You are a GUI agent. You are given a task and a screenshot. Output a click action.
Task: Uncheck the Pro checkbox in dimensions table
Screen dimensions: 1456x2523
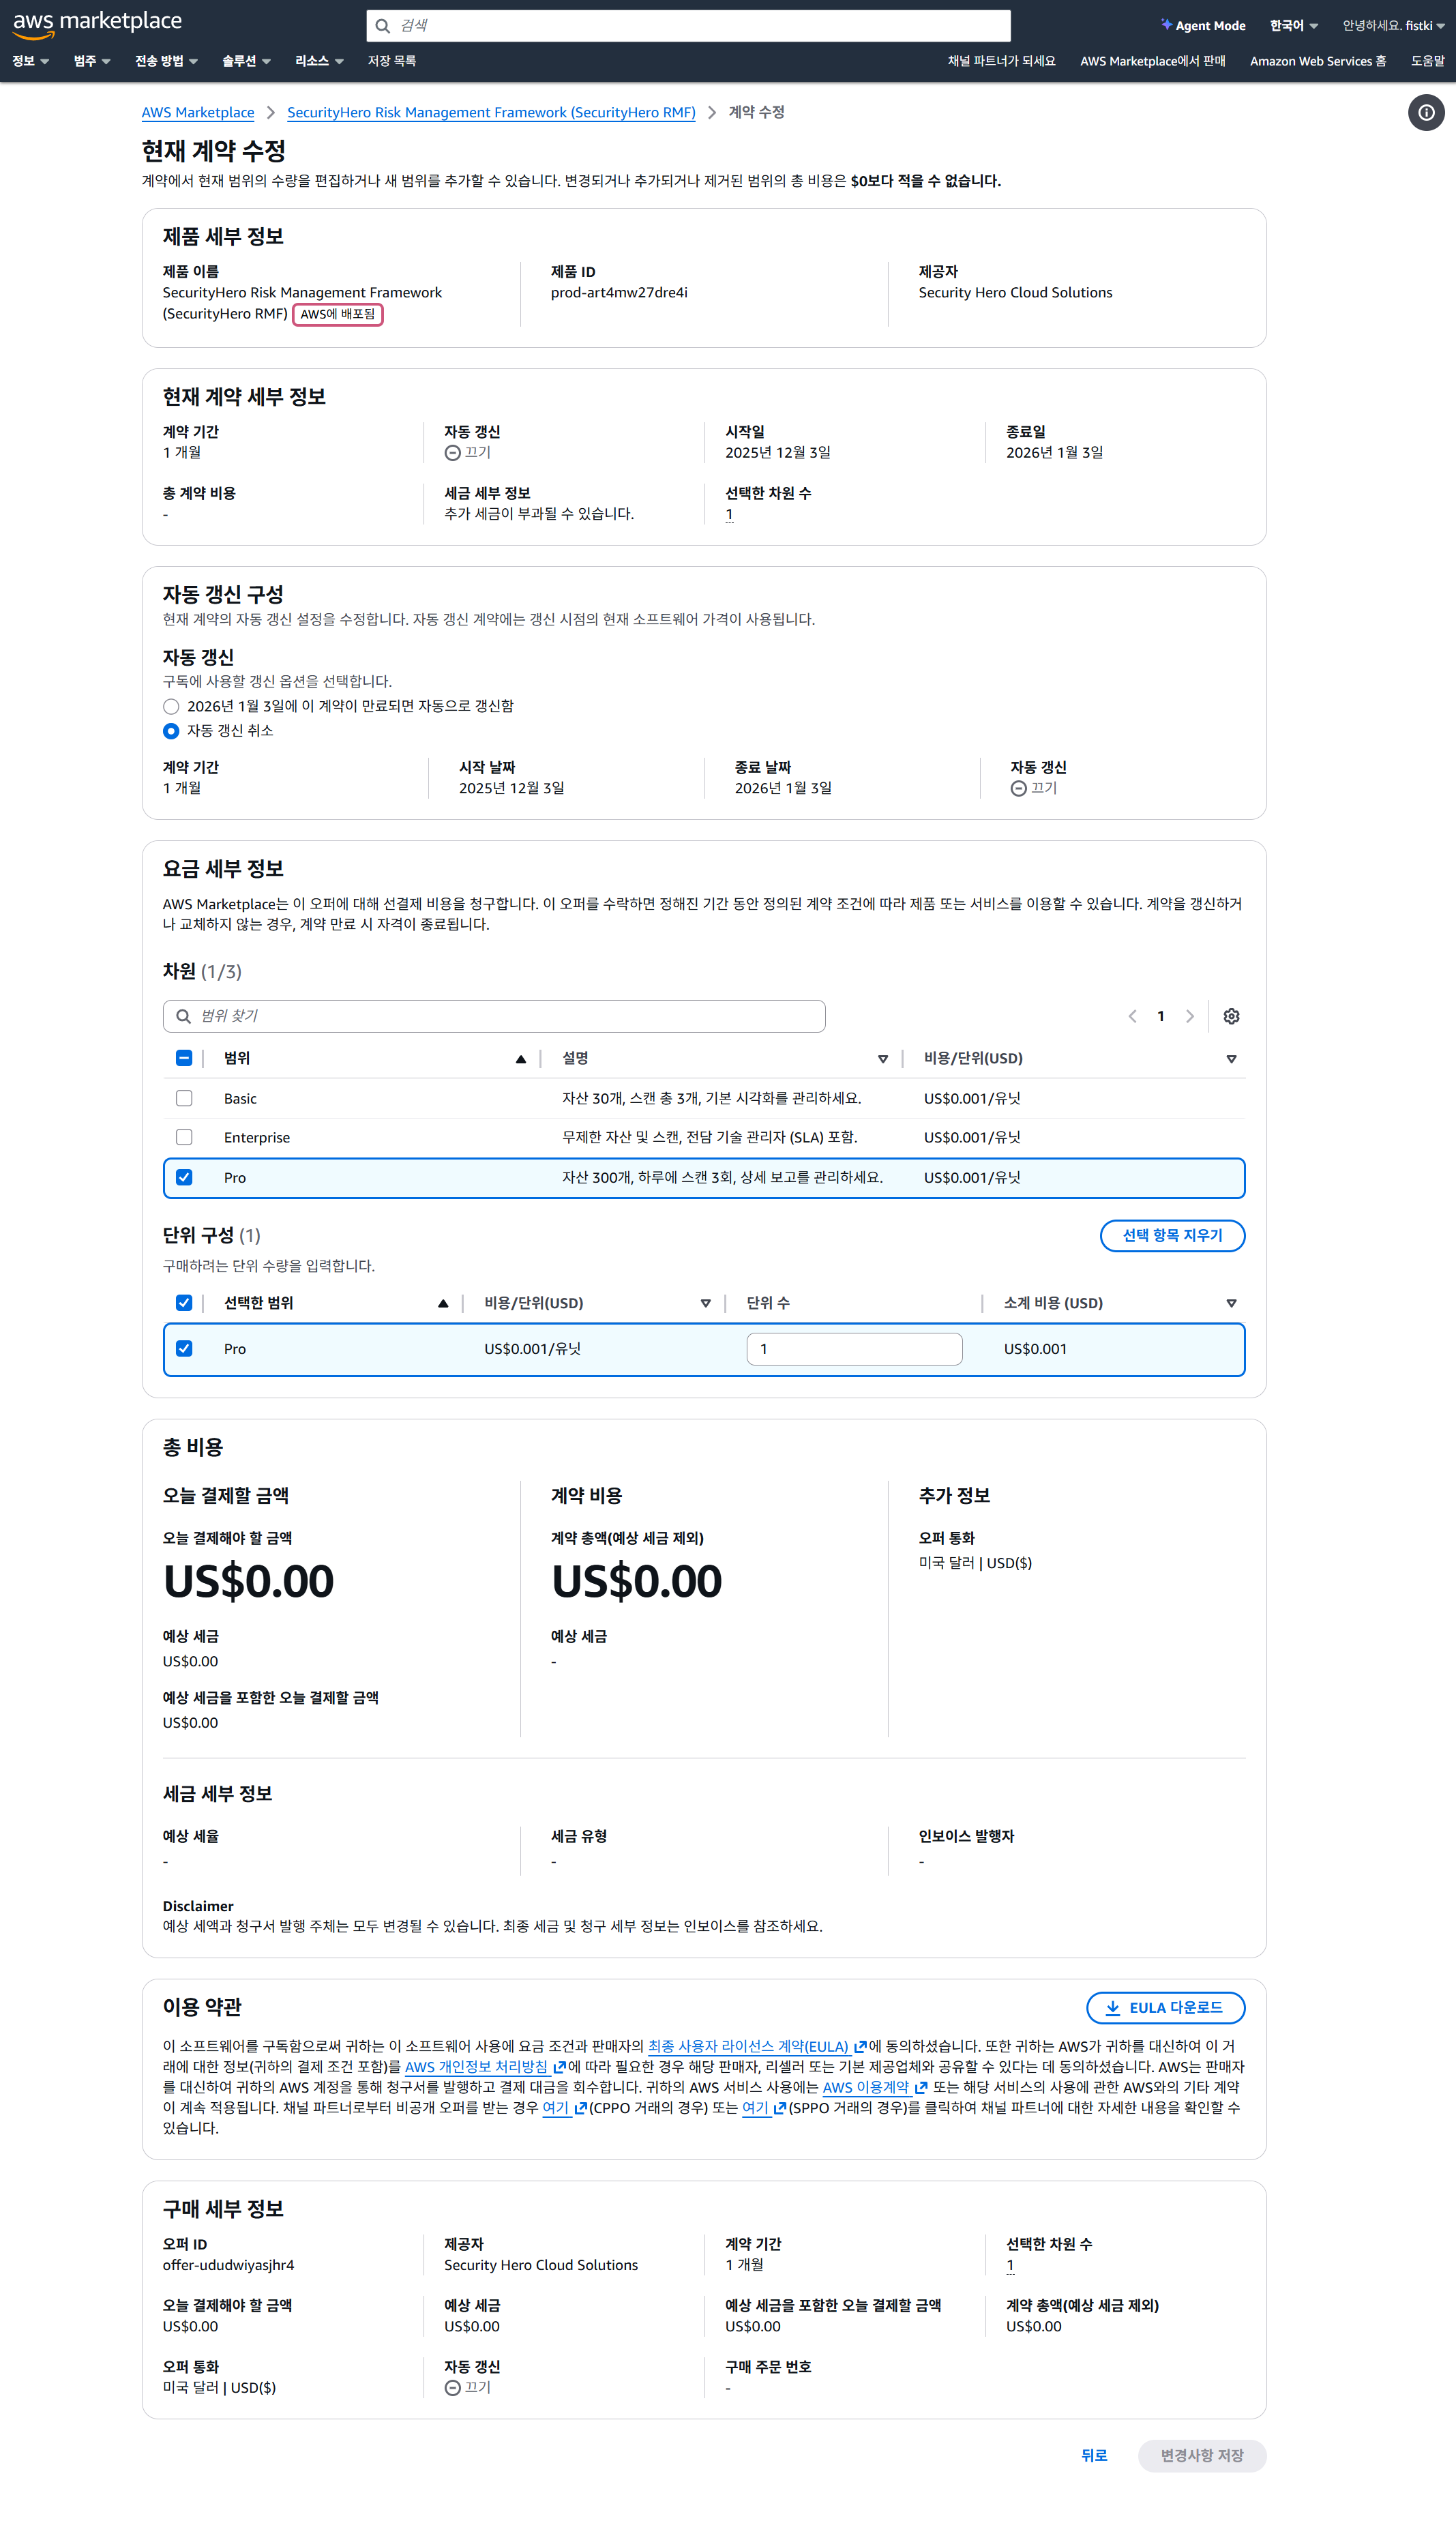(184, 1177)
